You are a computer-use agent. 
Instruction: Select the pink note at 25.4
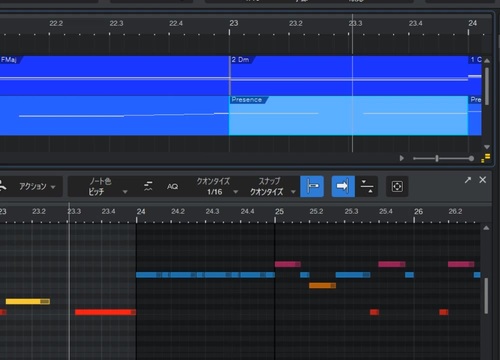[392, 264]
